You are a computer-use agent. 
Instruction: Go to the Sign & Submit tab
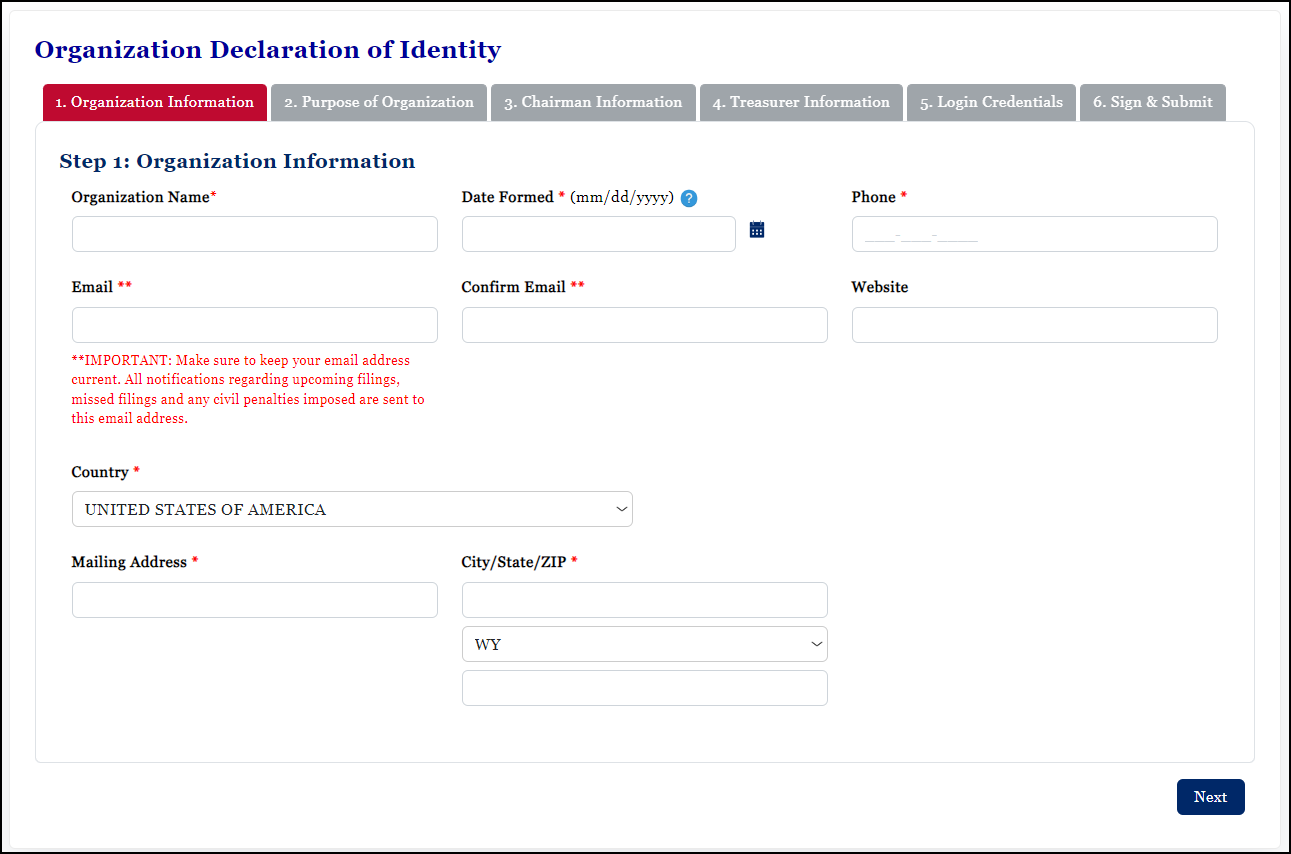(1152, 102)
